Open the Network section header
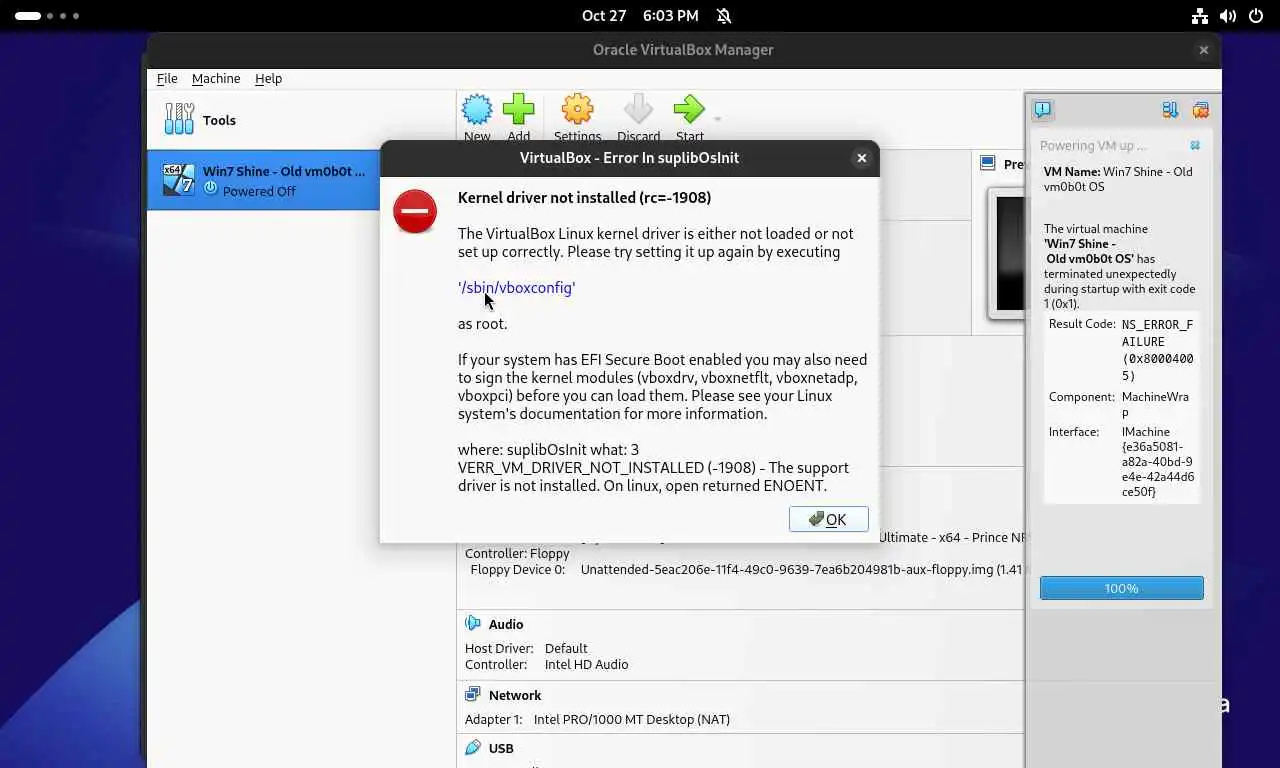 tap(515, 695)
